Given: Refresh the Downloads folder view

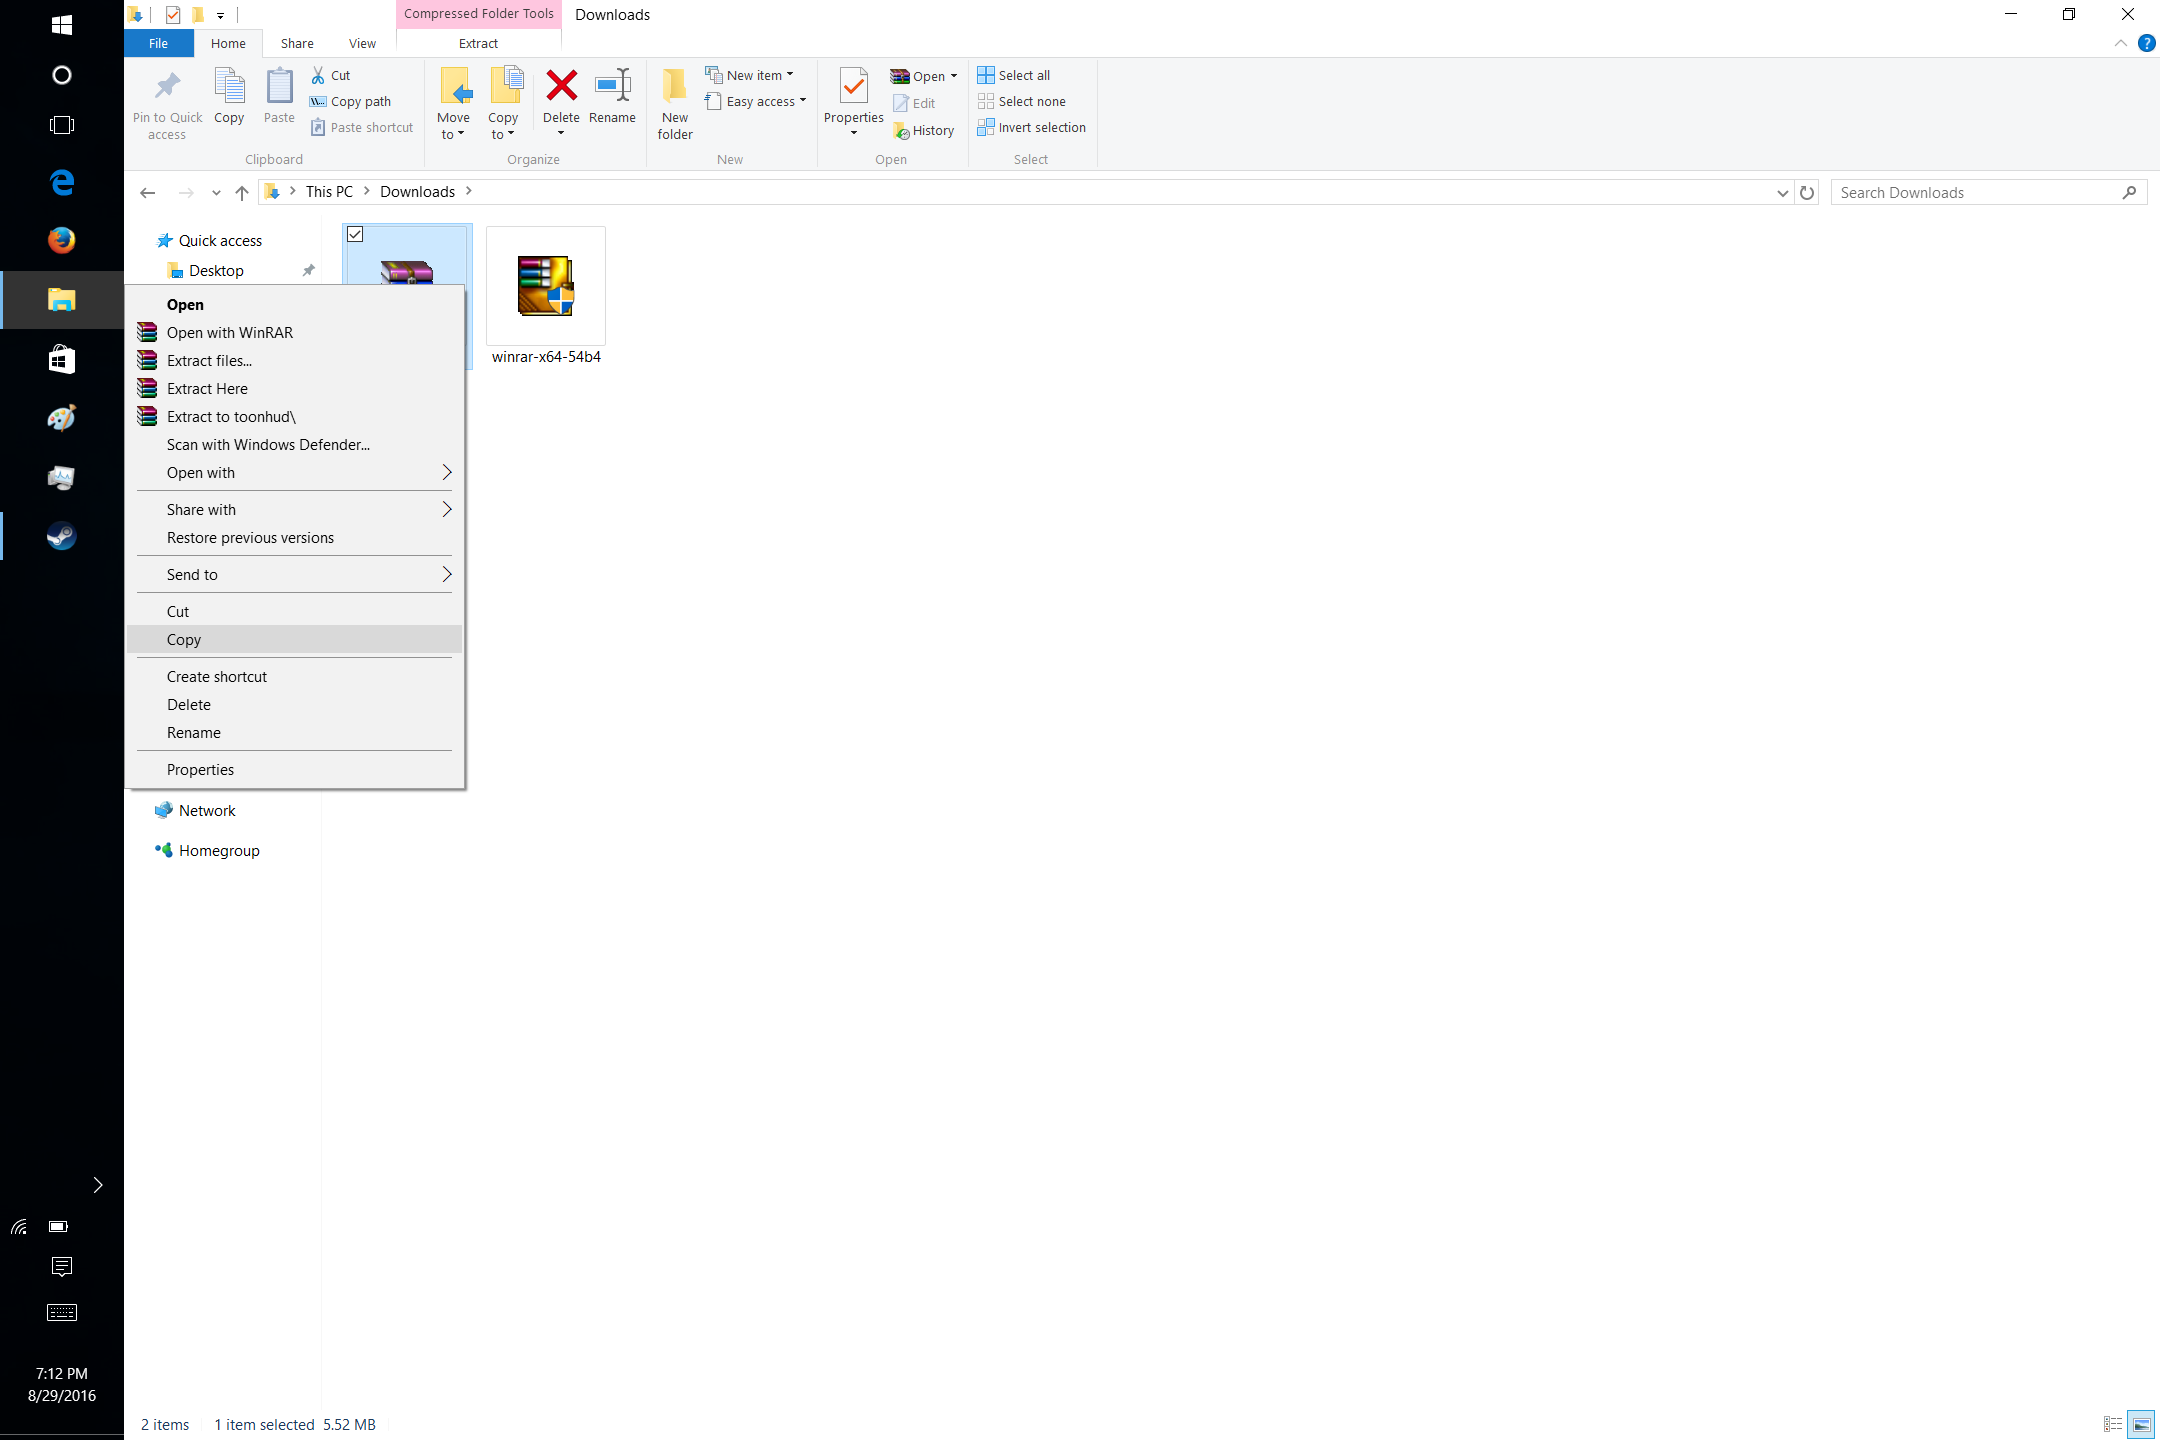Looking at the screenshot, I should coord(1807,192).
